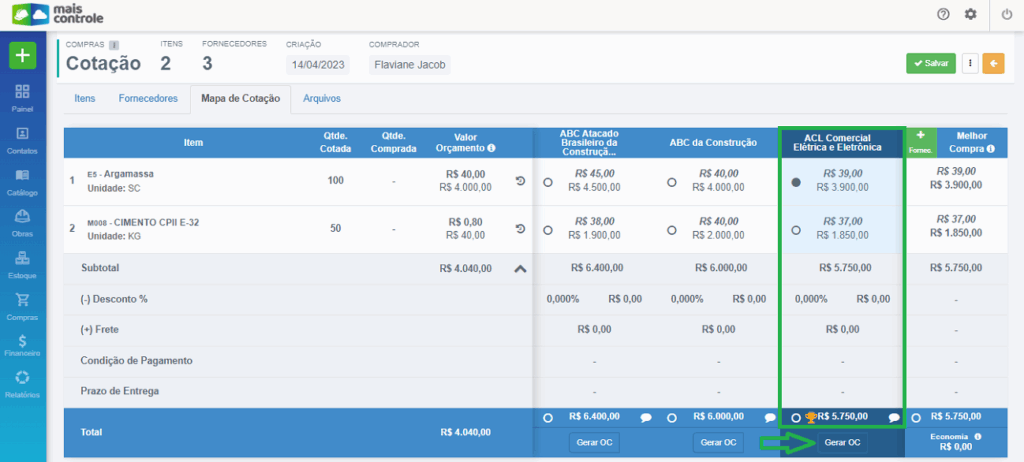This screenshot has width=1024, height=462.
Task: Go to Estoque in the sidebar
Action: (23, 264)
